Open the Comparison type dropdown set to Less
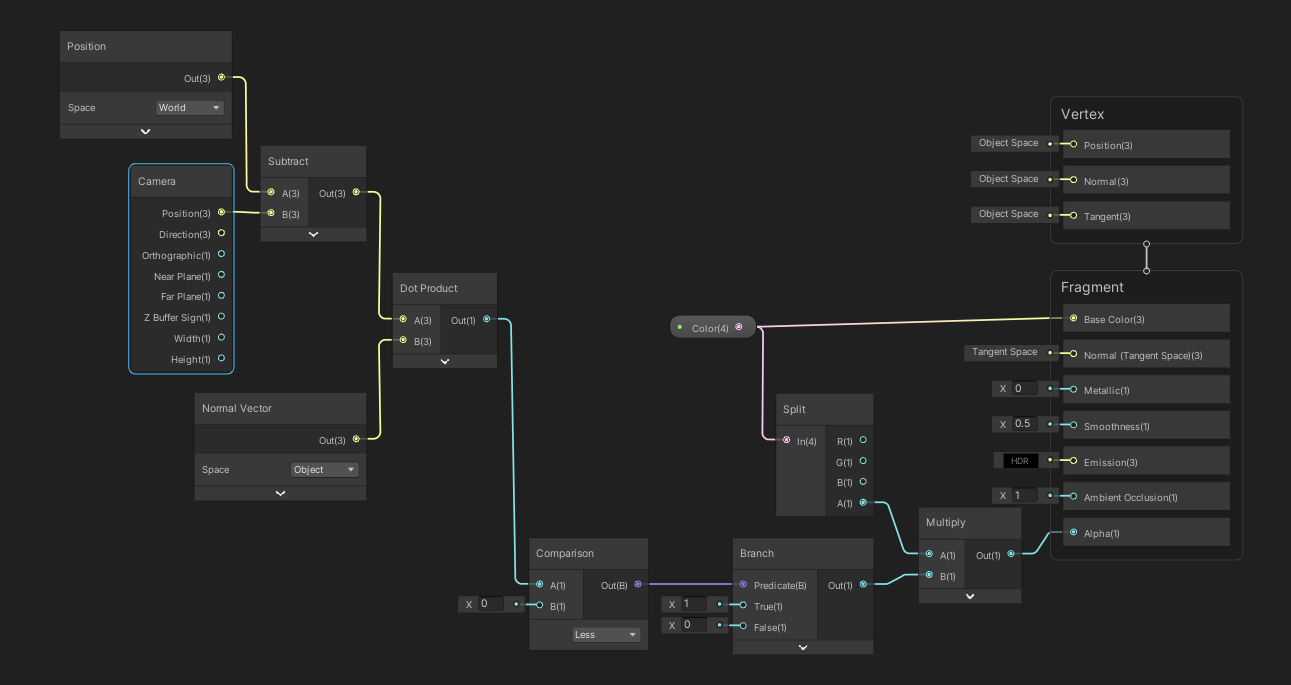1291x685 pixels. (606, 635)
